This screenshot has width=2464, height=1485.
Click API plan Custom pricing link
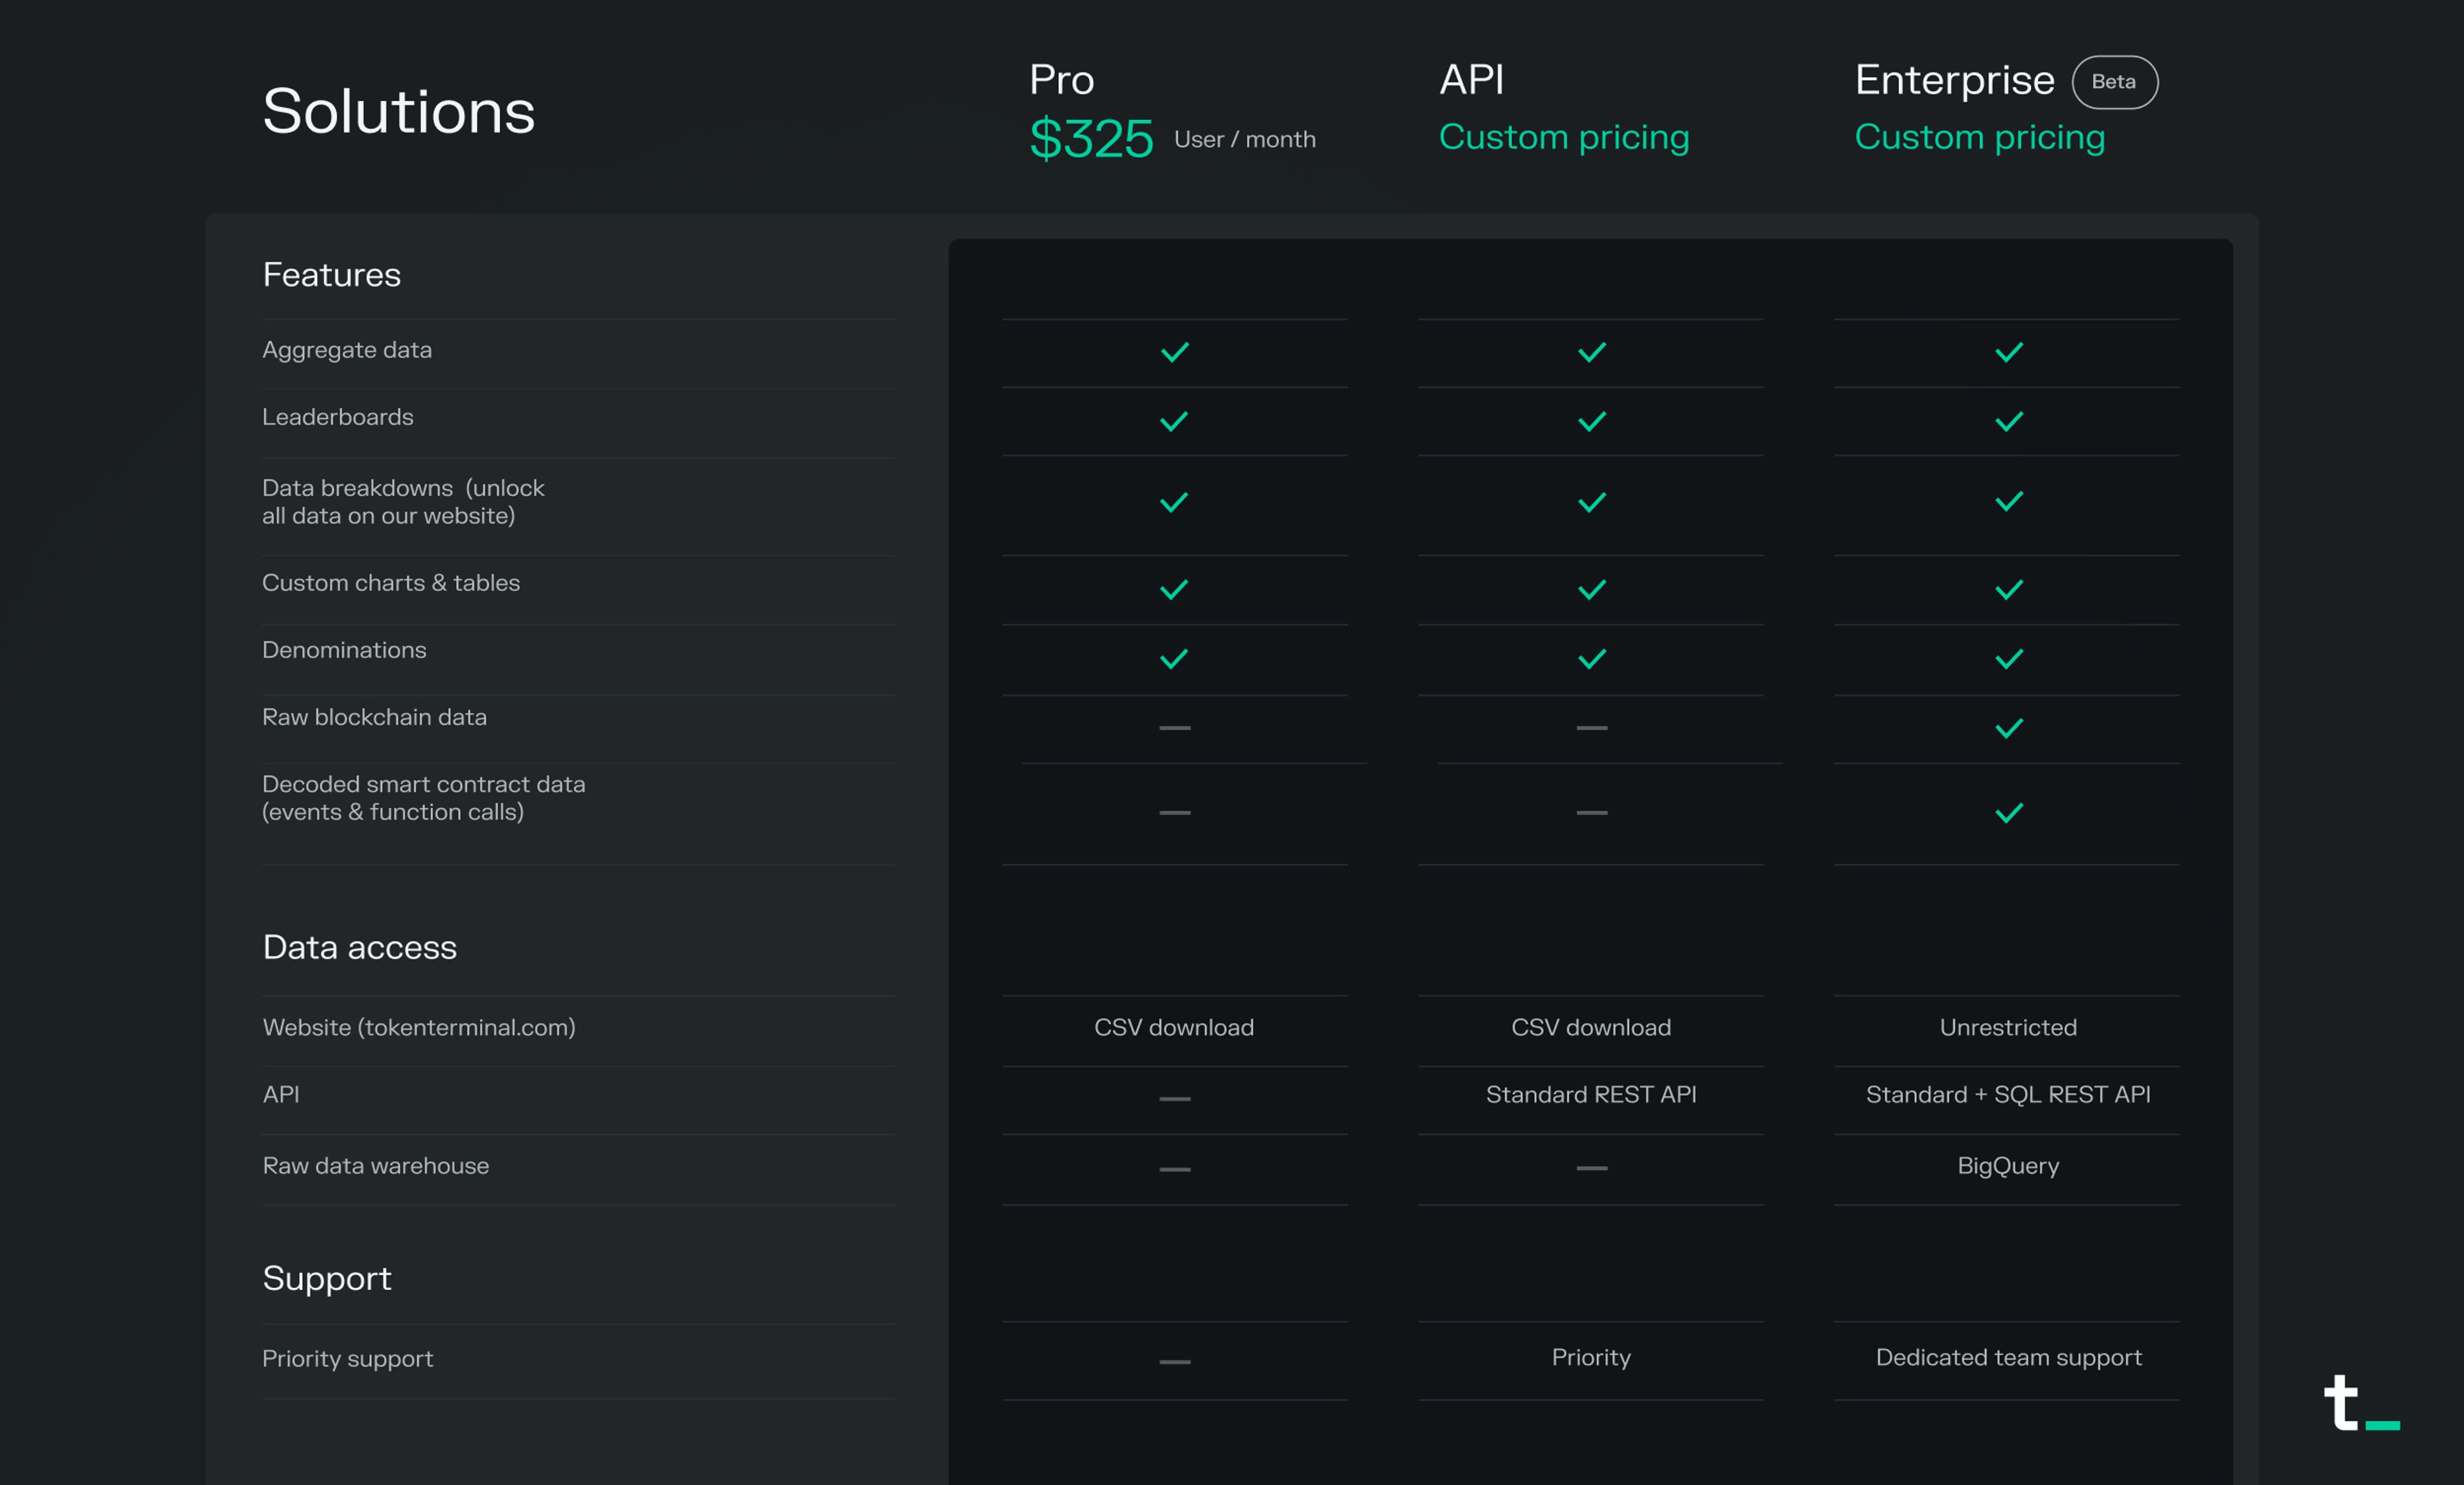(x=1563, y=137)
